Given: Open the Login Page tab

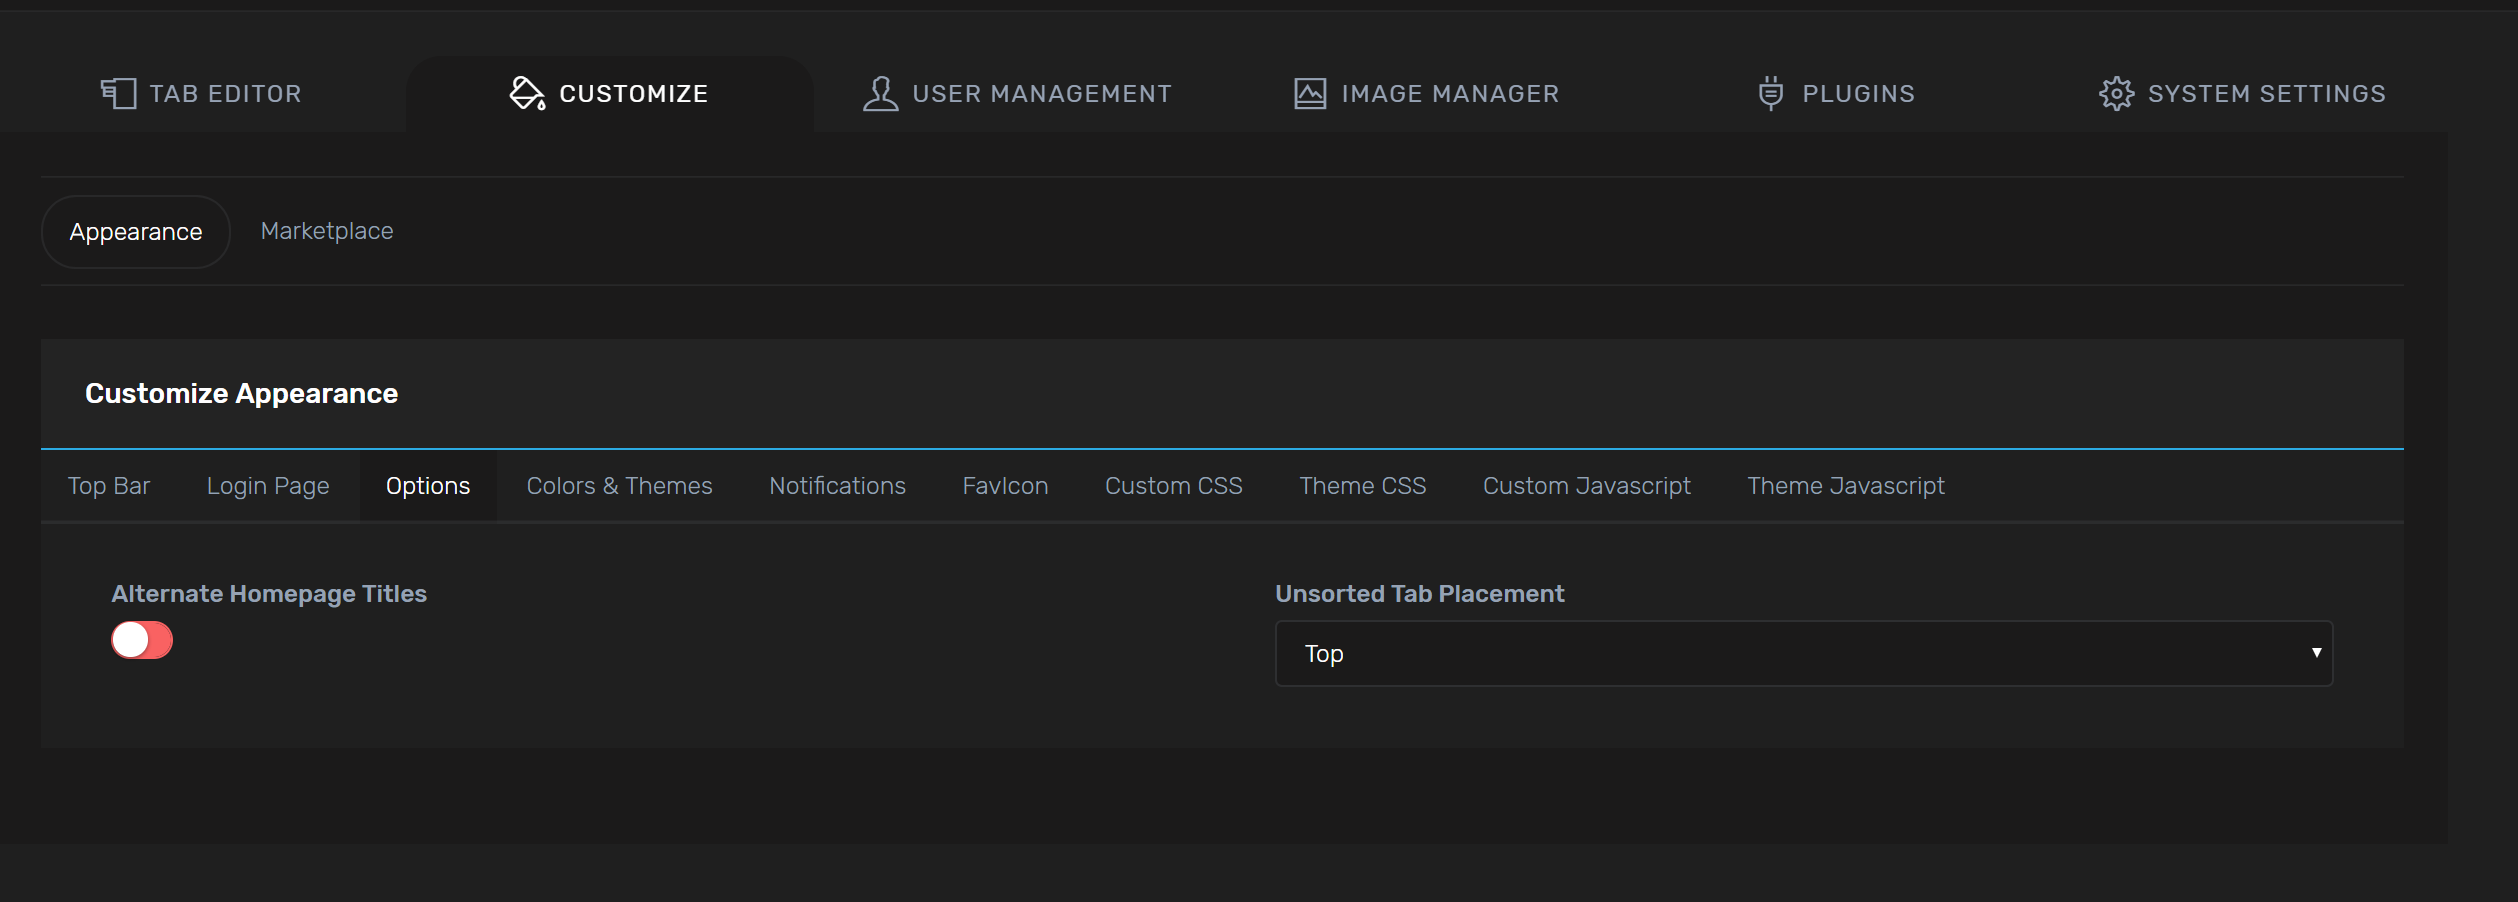Looking at the screenshot, I should (268, 486).
